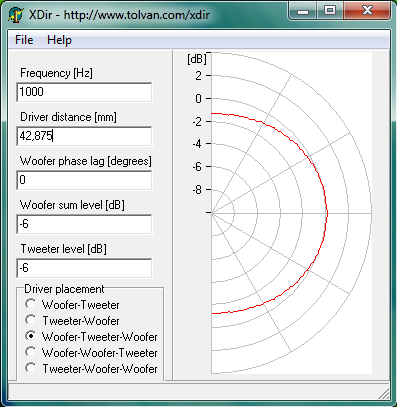Click the Woofer sum level field
This screenshot has height=407, width=397.
[84, 224]
